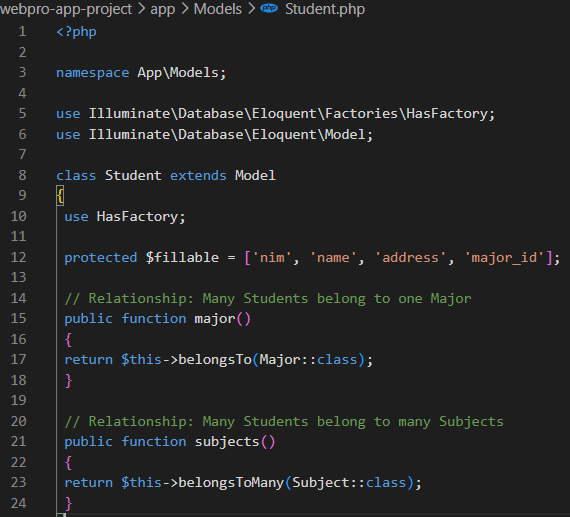
Task: Click the class keyword on line 8
Action: coord(76,176)
